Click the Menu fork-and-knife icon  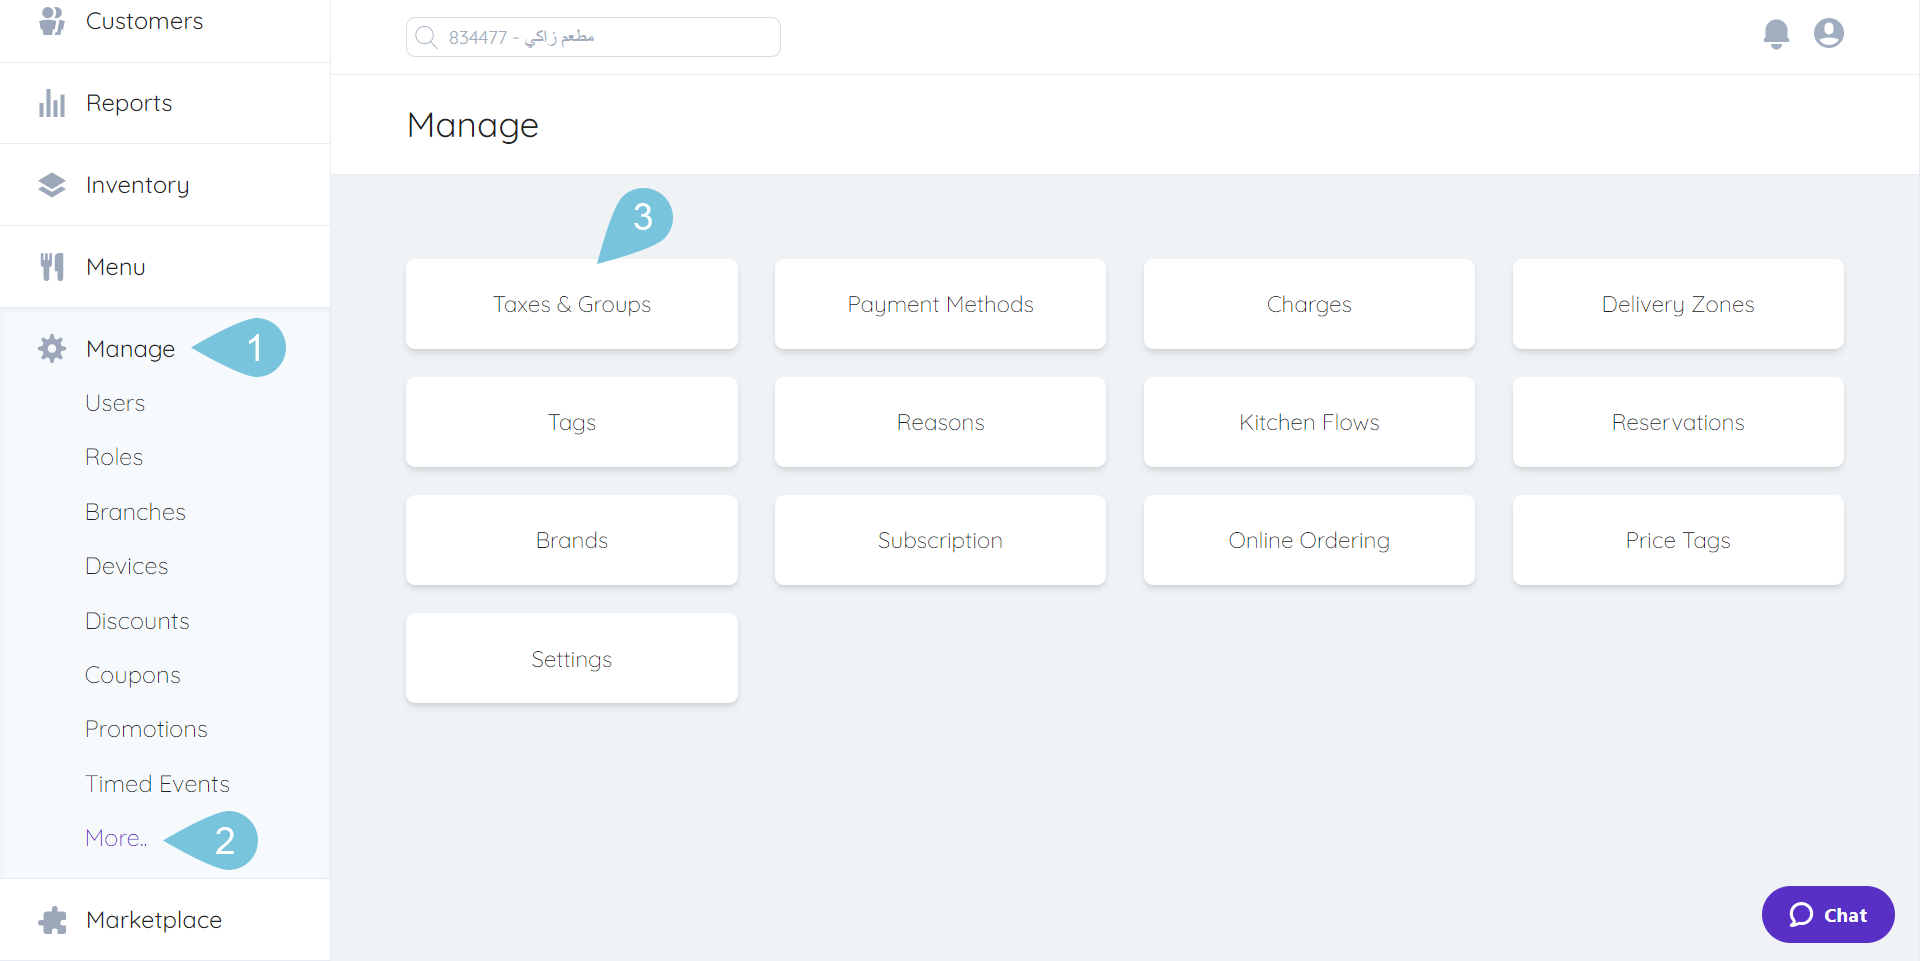pos(51,266)
